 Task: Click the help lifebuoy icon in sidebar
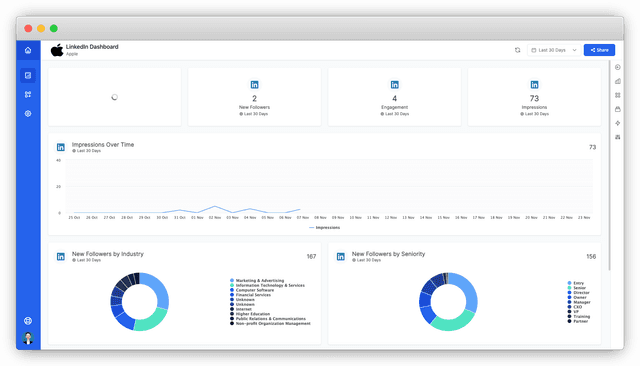28,321
